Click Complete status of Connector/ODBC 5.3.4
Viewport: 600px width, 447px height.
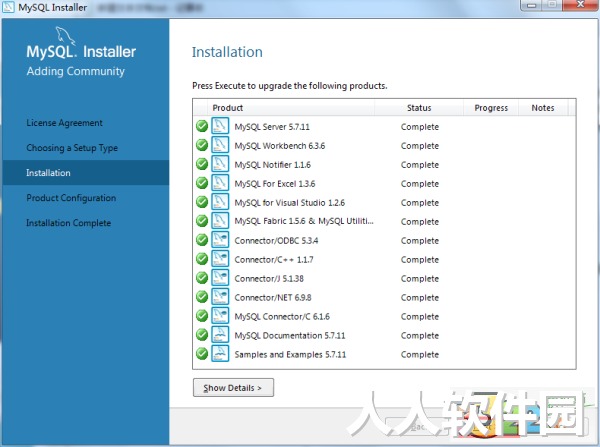coord(419,241)
